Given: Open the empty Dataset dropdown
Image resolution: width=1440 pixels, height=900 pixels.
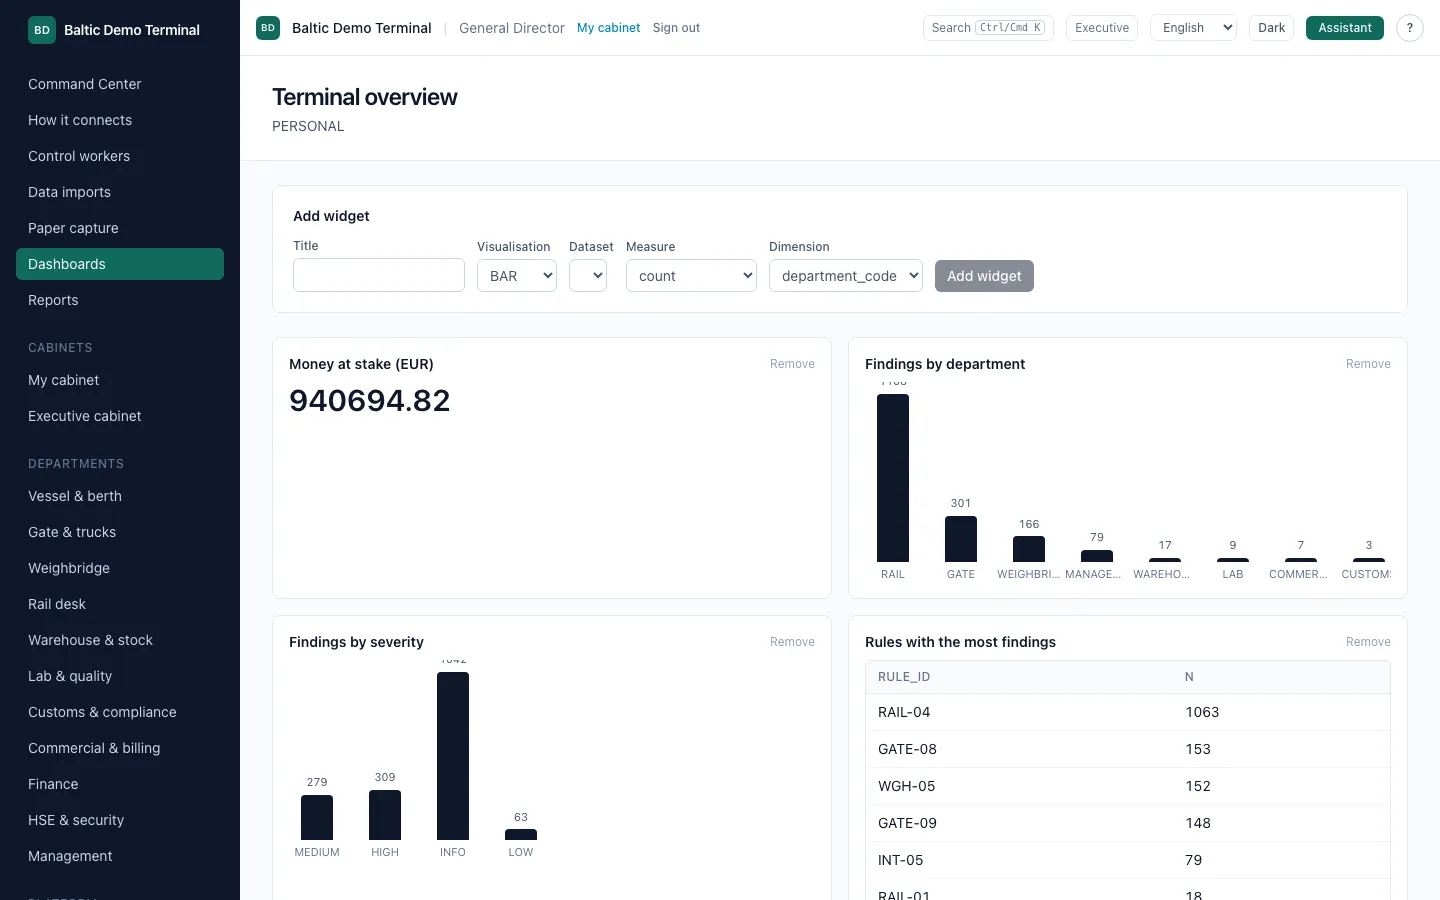Looking at the screenshot, I should pyautogui.click(x=588, y=276).
